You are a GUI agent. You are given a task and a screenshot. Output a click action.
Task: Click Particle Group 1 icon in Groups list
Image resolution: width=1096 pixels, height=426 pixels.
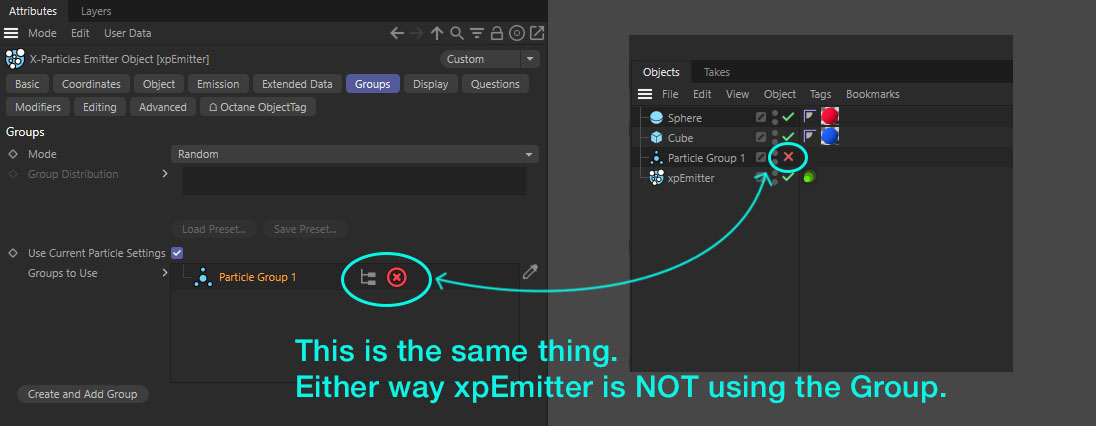[203, 278]
